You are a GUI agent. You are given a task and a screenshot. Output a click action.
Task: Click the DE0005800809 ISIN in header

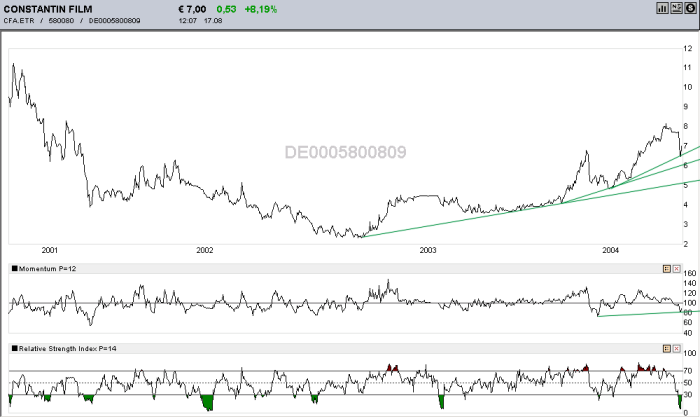click(114, 21)
